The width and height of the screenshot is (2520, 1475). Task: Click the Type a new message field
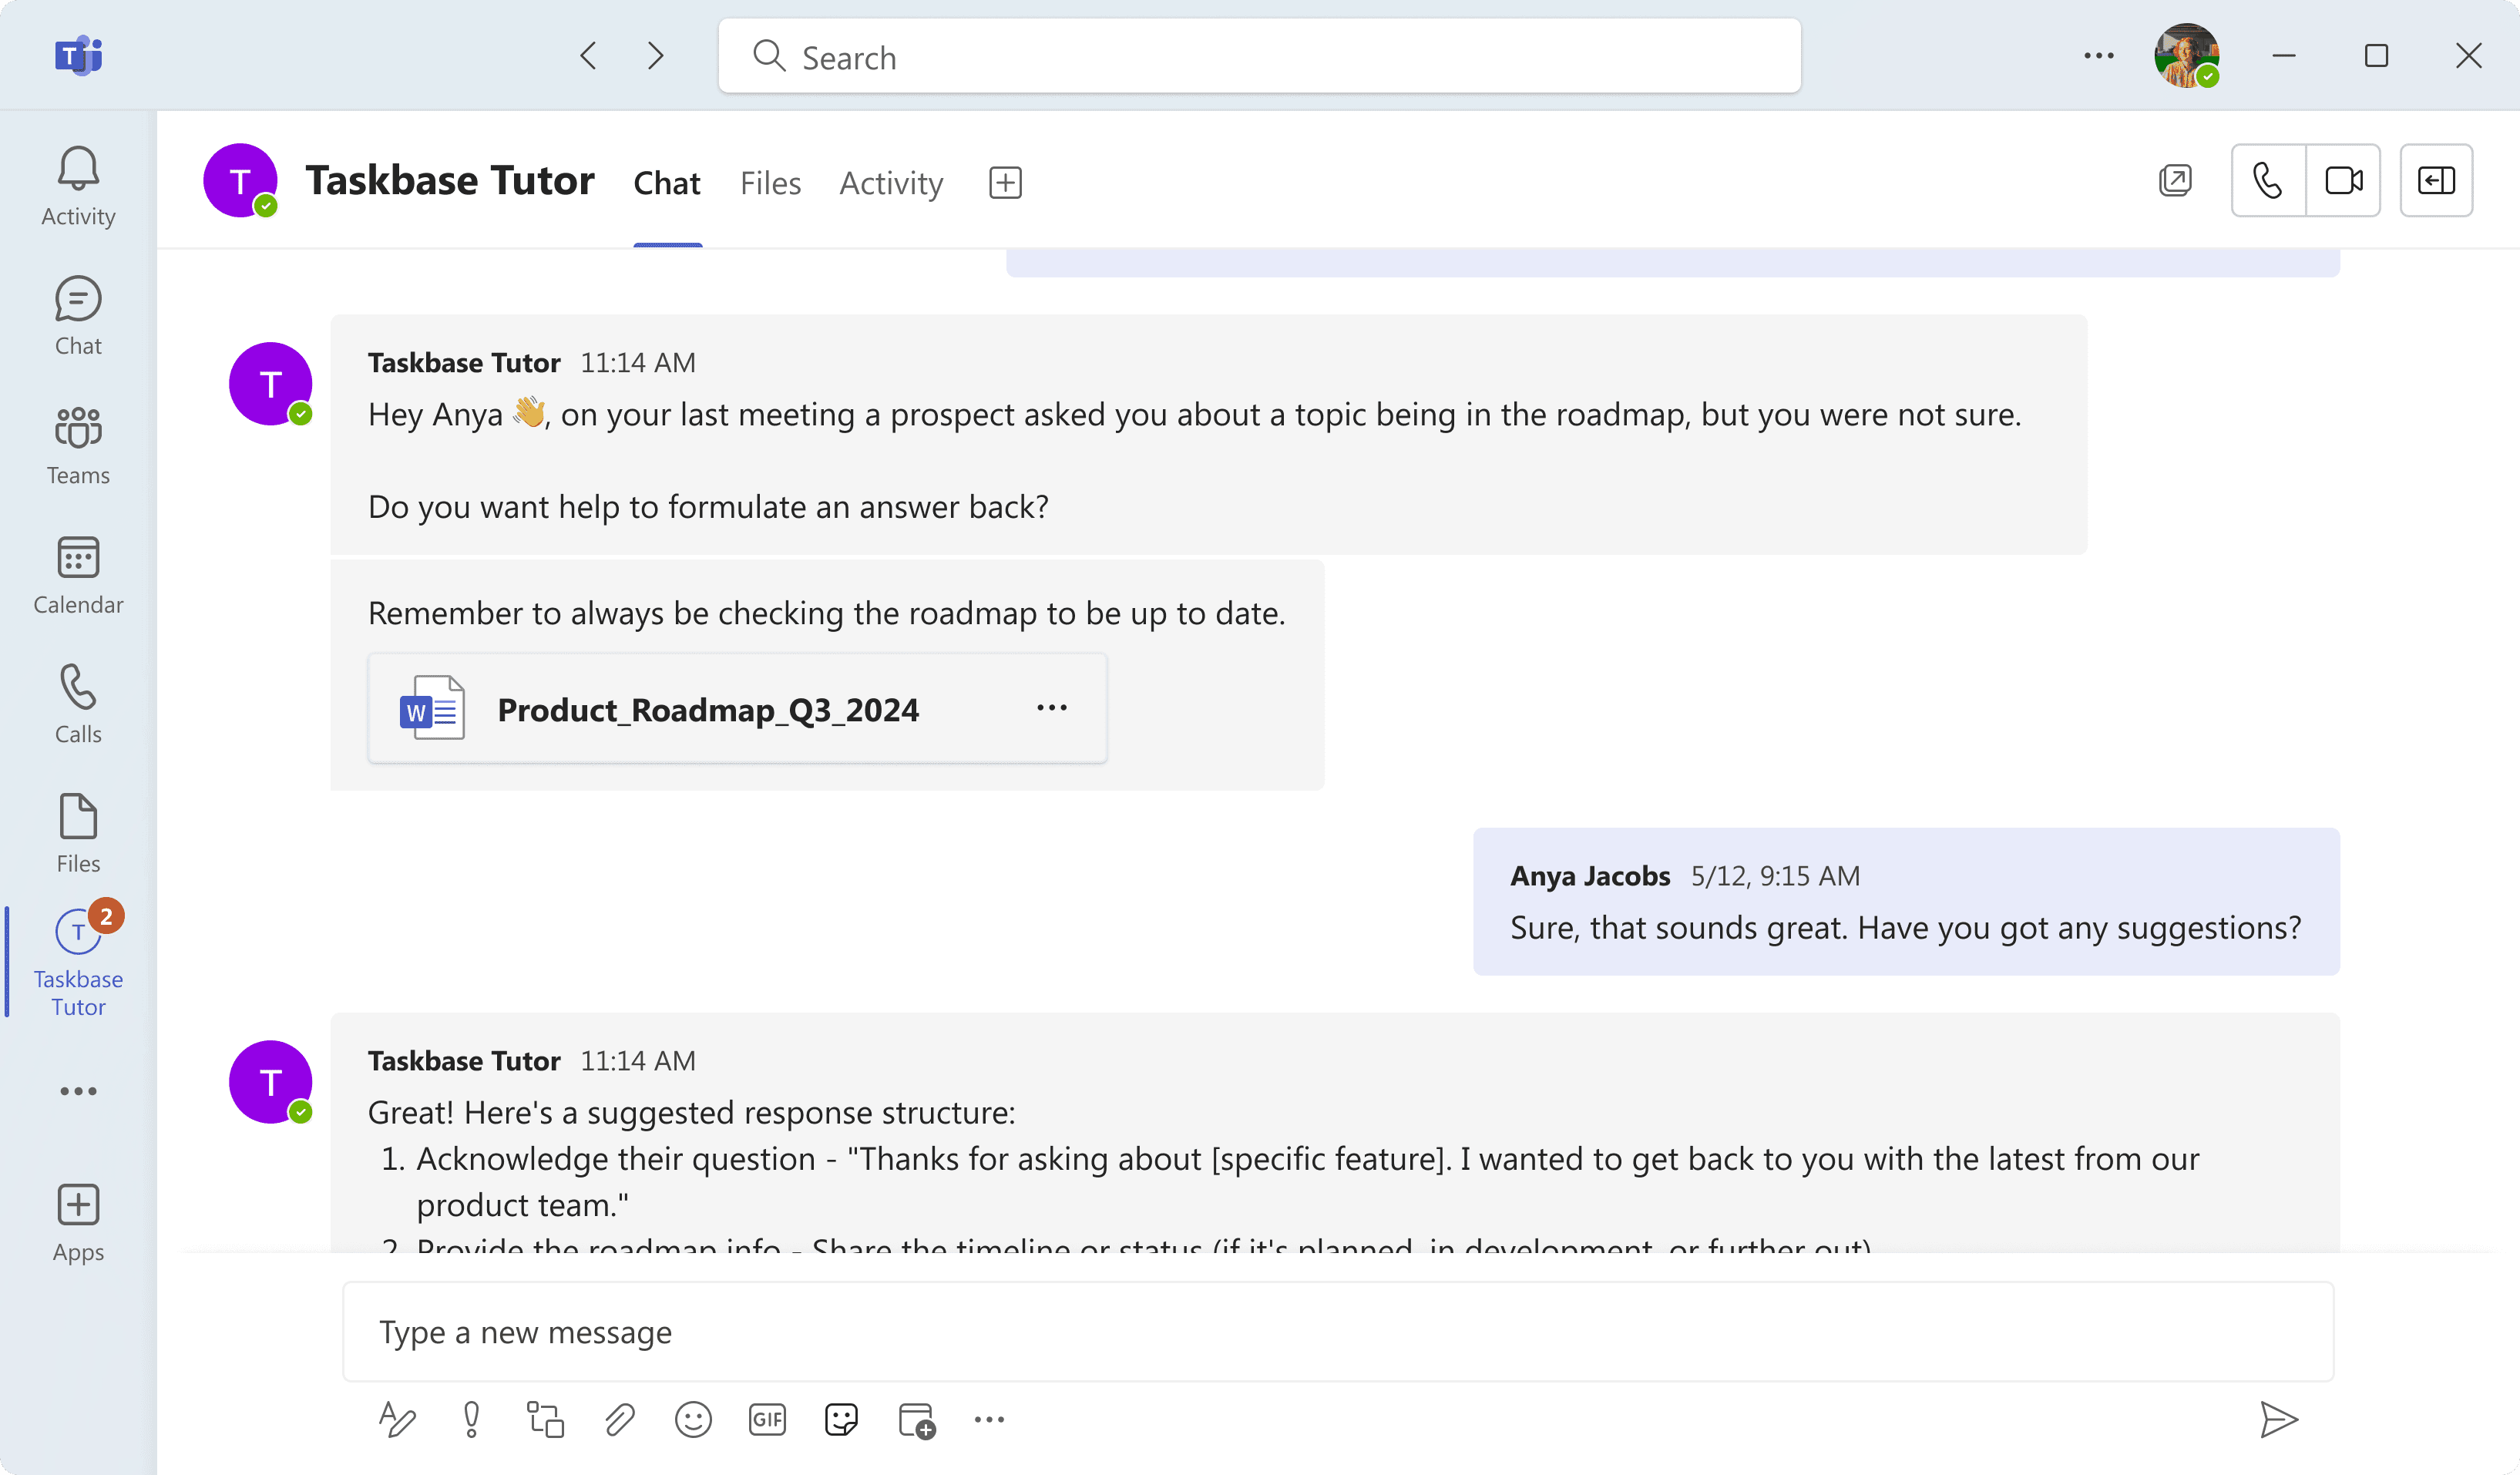[x=1338, y=1332]
